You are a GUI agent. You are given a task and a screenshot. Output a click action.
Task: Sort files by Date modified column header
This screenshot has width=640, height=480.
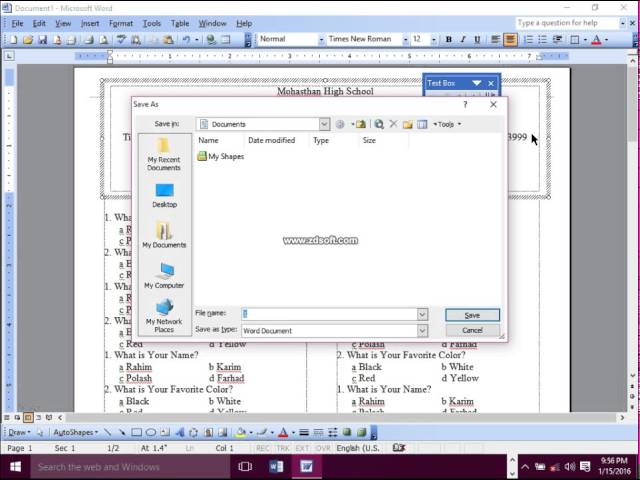(271, 140)
